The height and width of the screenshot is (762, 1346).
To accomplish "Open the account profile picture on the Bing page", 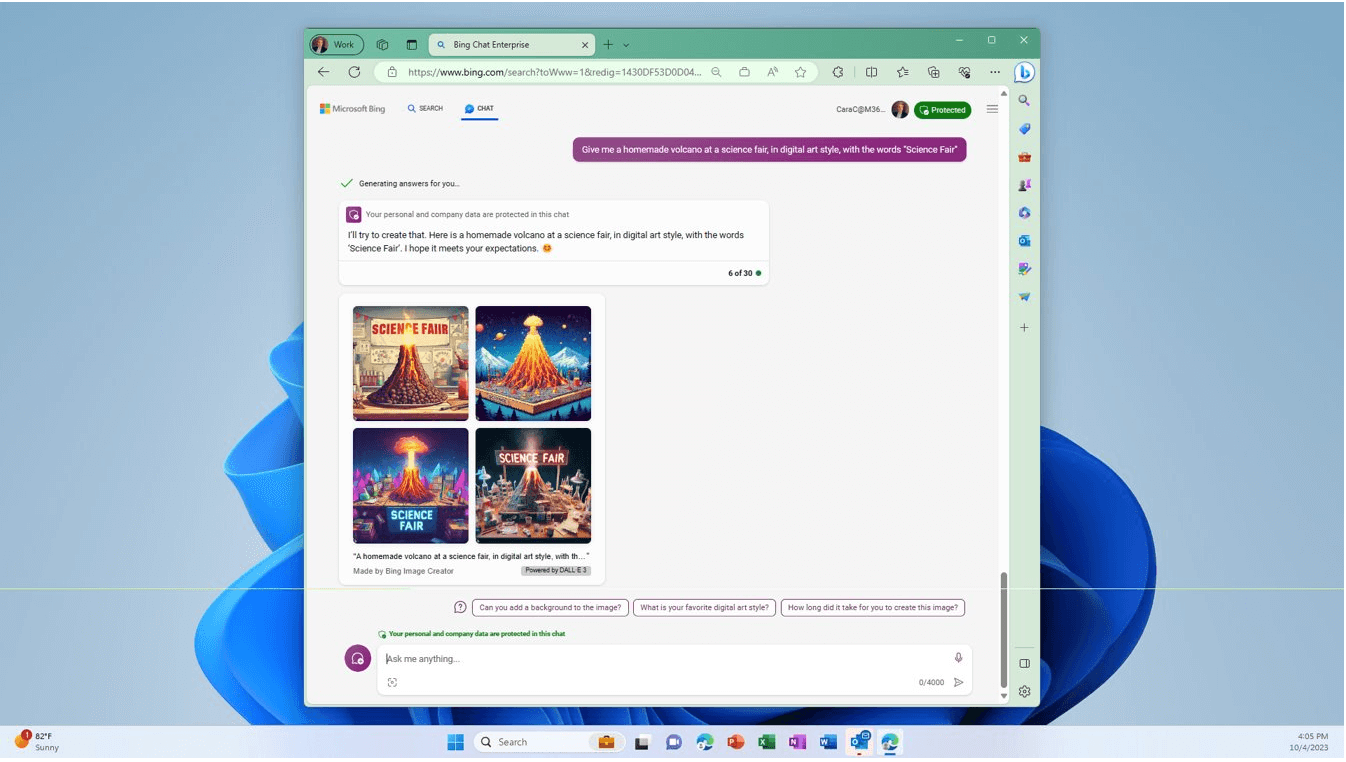I will [x=900, y=110].
